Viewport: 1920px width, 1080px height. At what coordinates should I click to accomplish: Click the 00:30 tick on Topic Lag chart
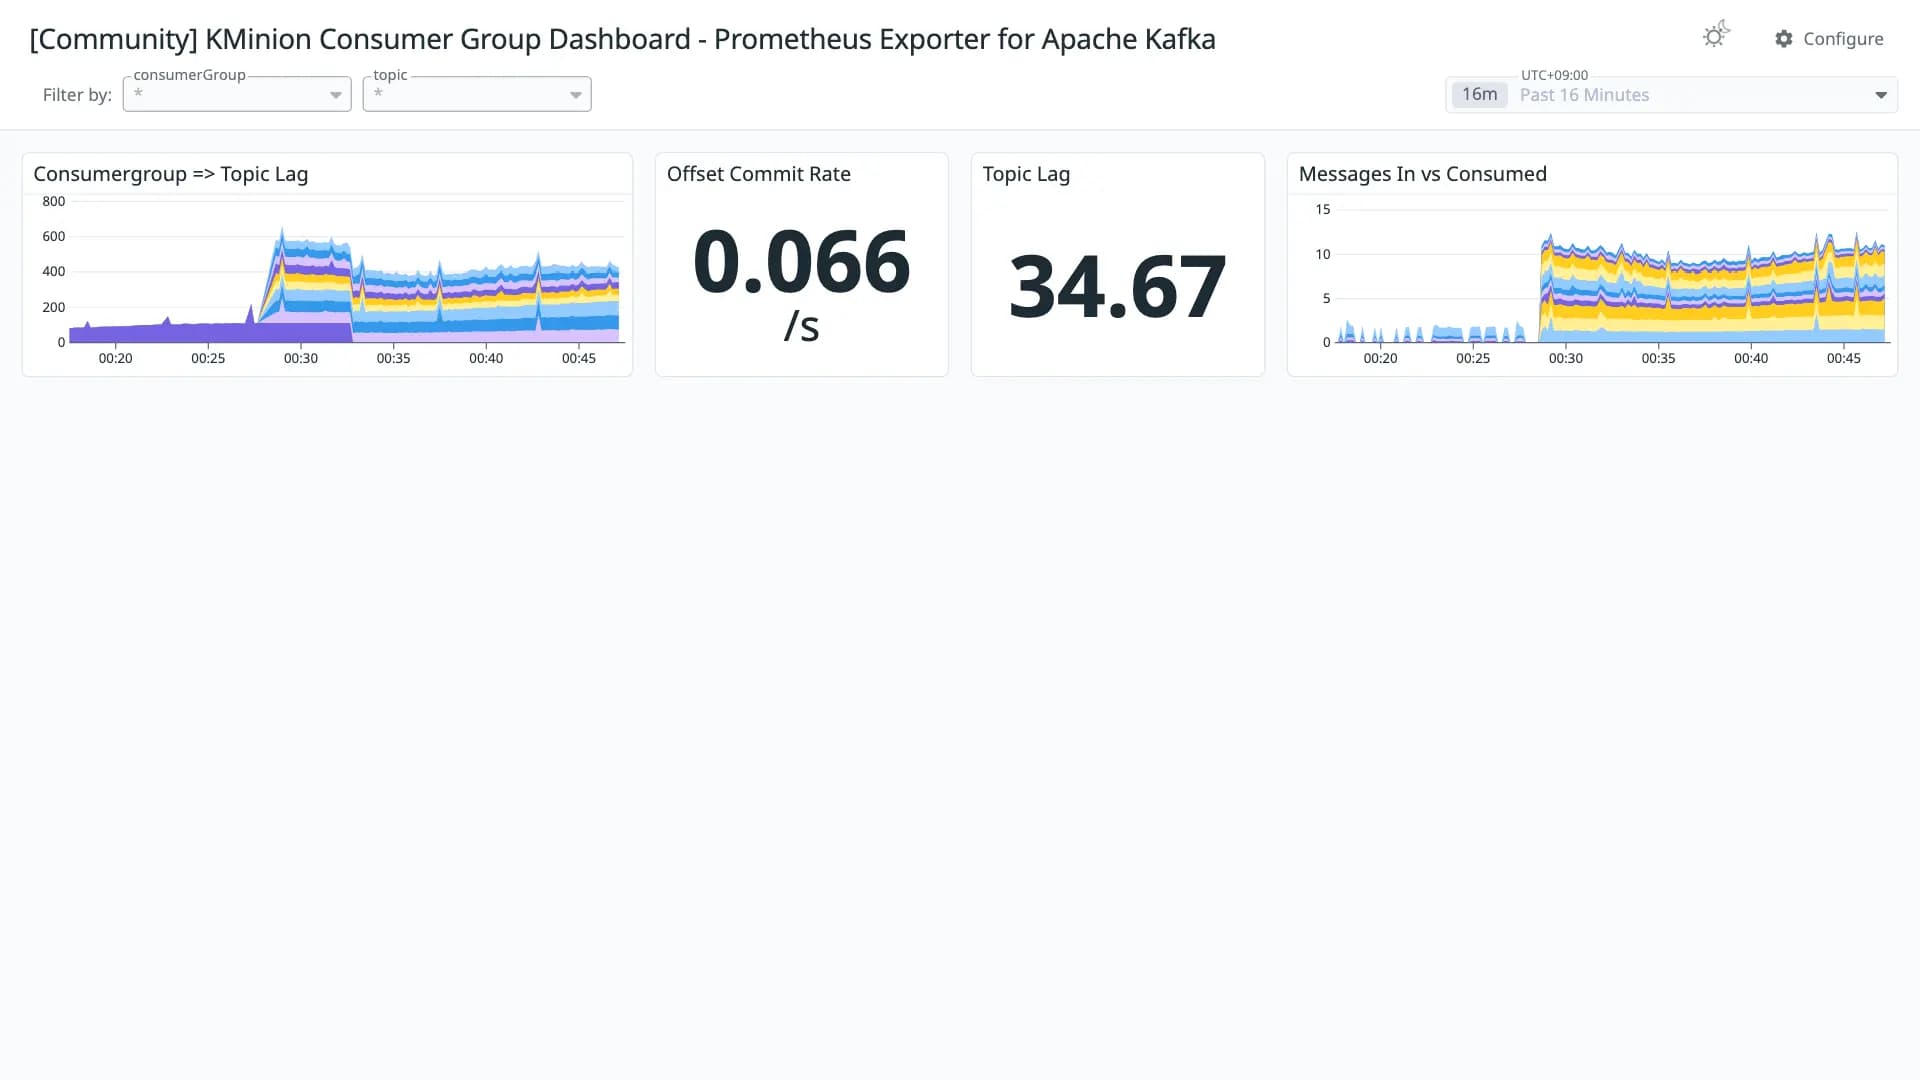[x=301, y=358]
